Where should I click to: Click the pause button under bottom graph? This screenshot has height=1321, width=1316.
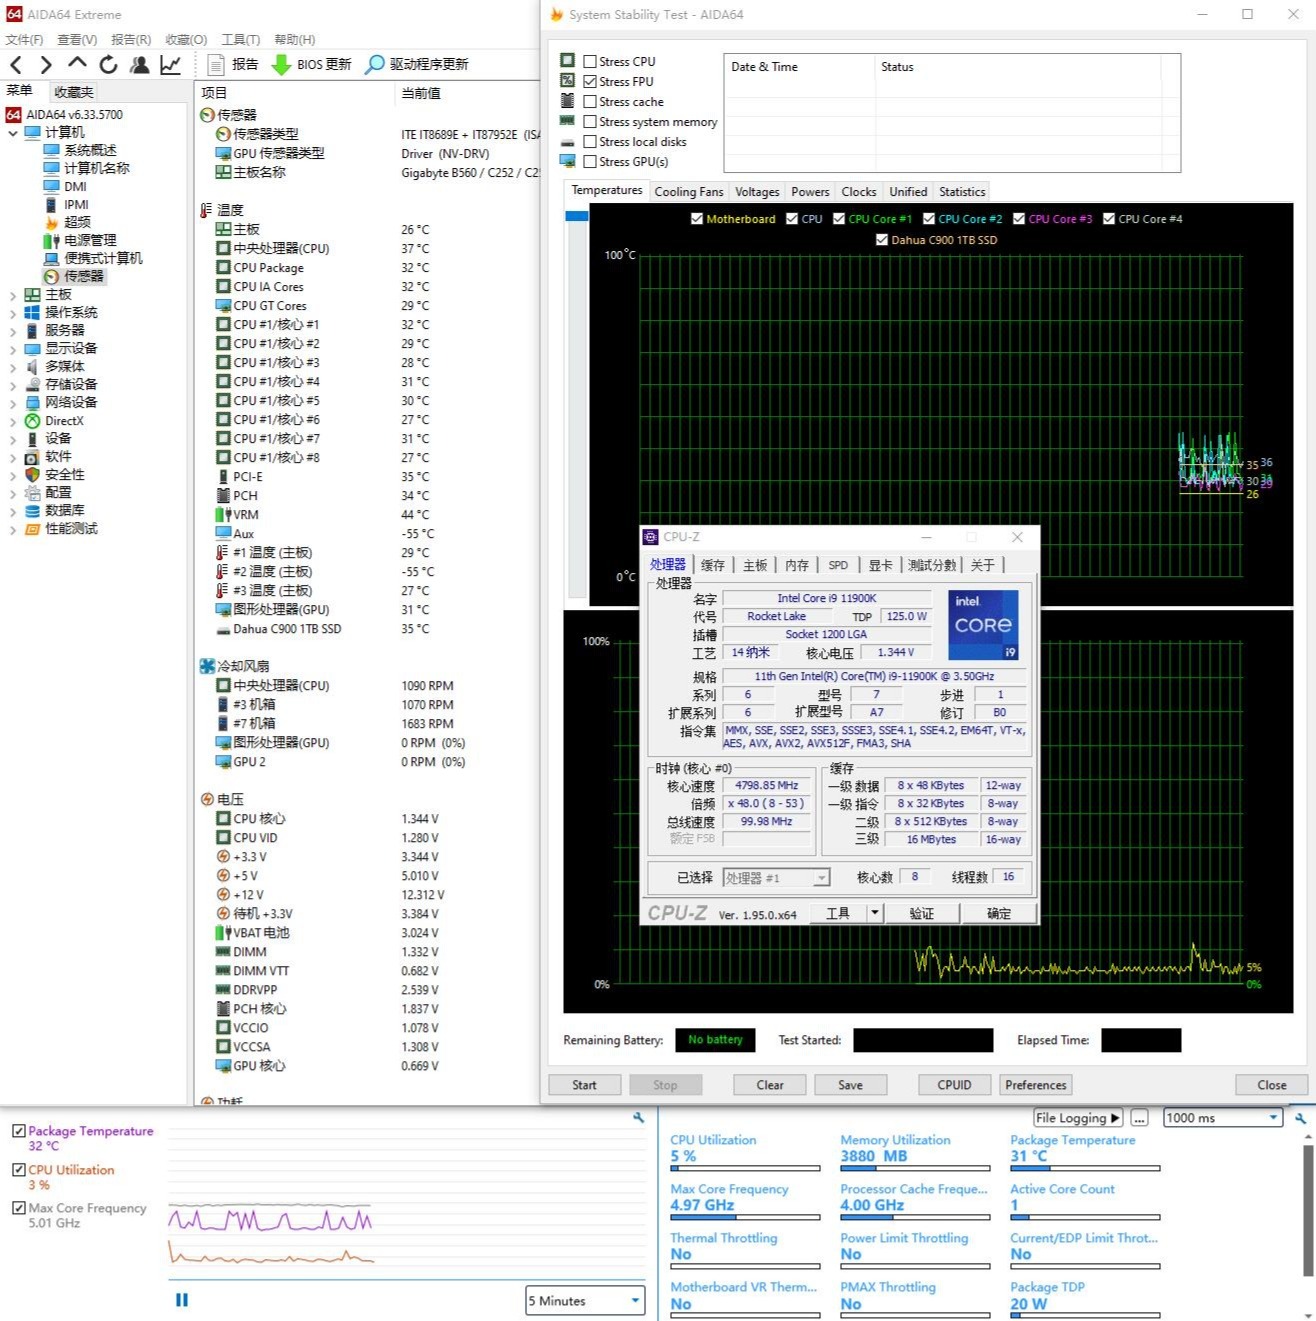182,1300
